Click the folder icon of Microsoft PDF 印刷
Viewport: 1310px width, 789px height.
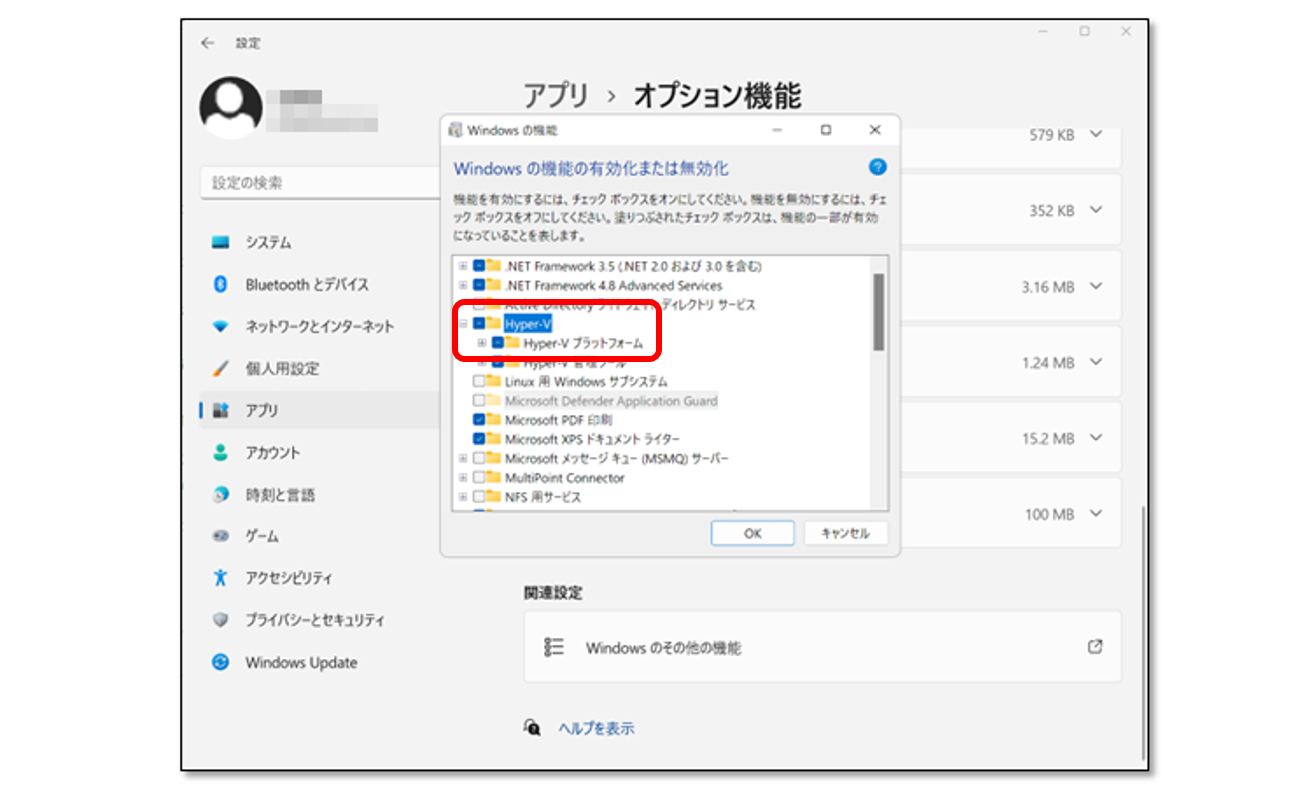tap(493, 420)
